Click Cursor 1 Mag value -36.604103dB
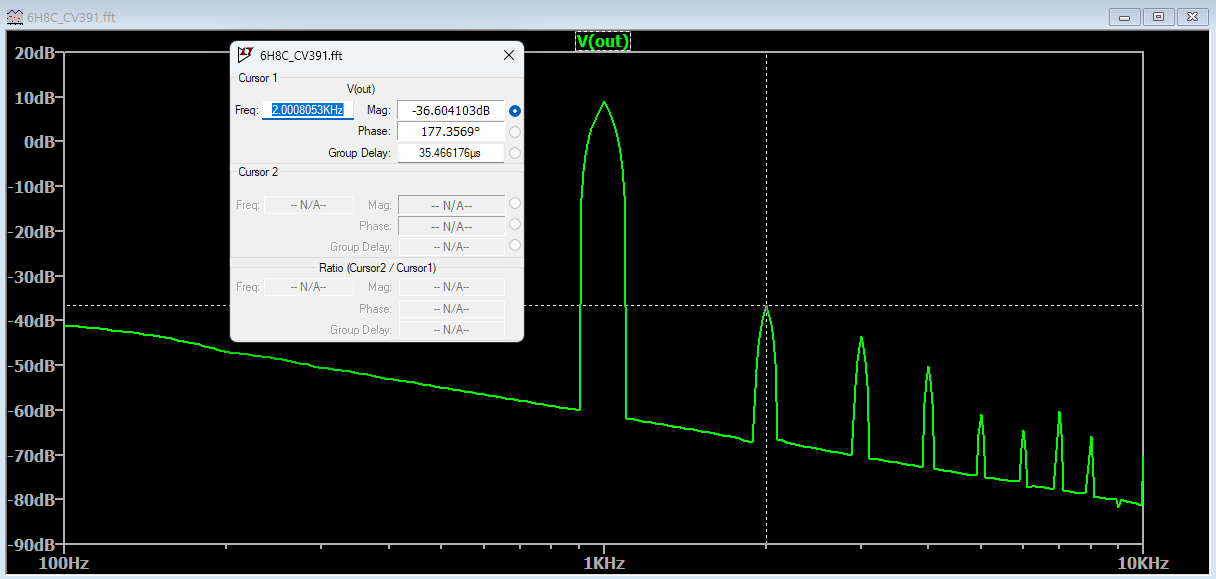 pyautogui.click(x=451, y=110)
